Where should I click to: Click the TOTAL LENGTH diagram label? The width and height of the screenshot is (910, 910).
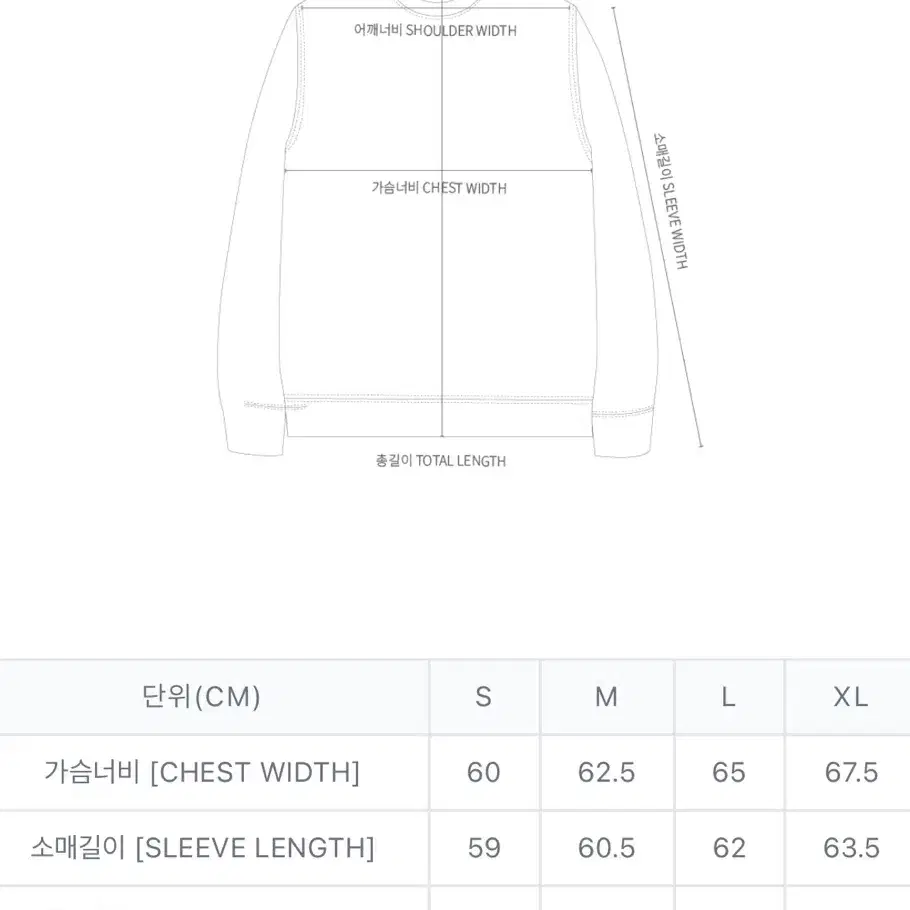[440, 461]
